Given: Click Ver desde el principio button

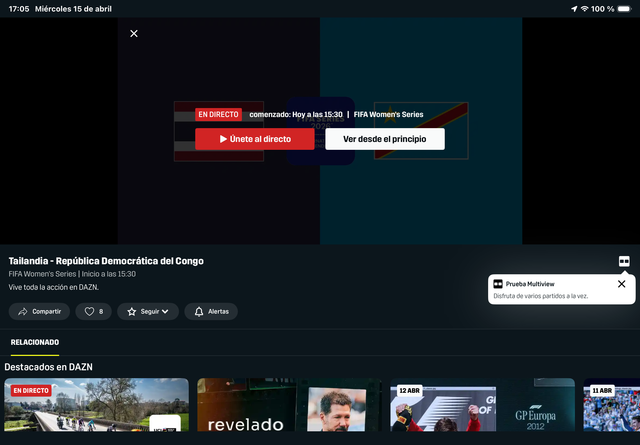Looking at the screenshot, I should (x=385, y=139).
